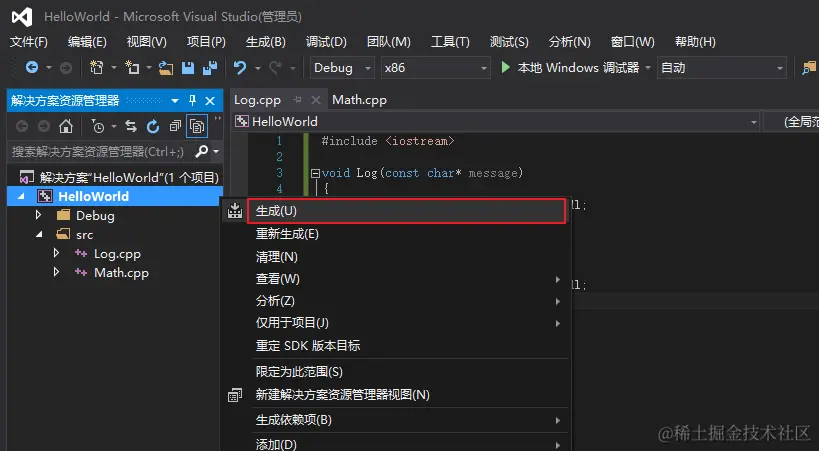Click the Solution Explorer search input field
Image resolution: width=819 pixels, height=451 pixels.
[x=100, y=152]
